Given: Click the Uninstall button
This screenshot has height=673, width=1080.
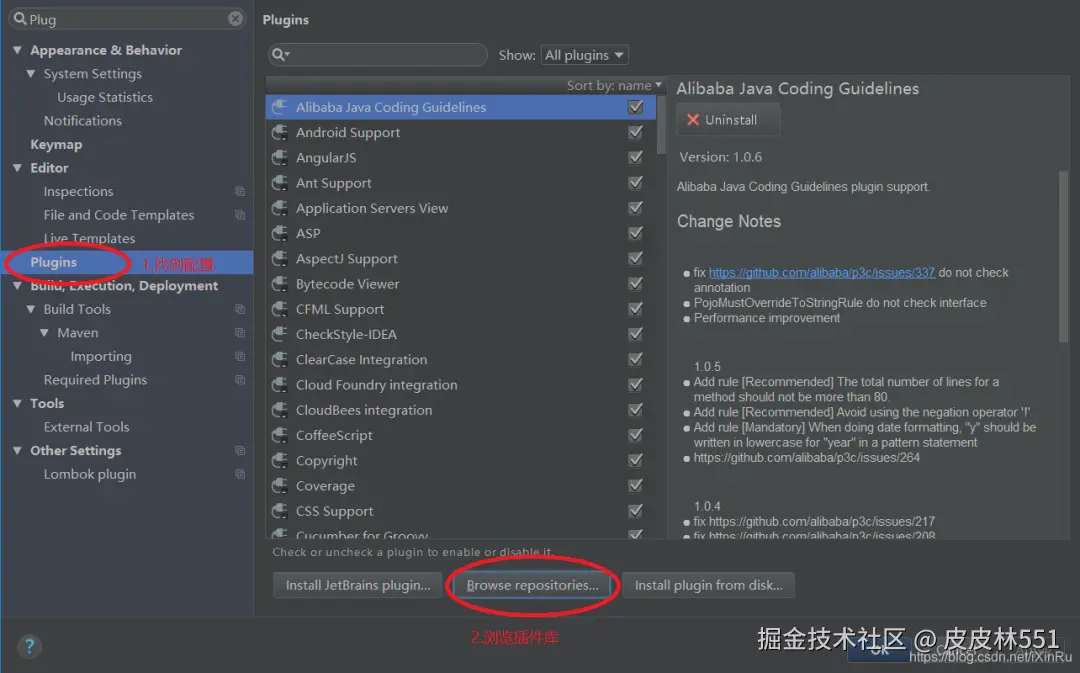Looking at the screenshot, I should [728, 120].
